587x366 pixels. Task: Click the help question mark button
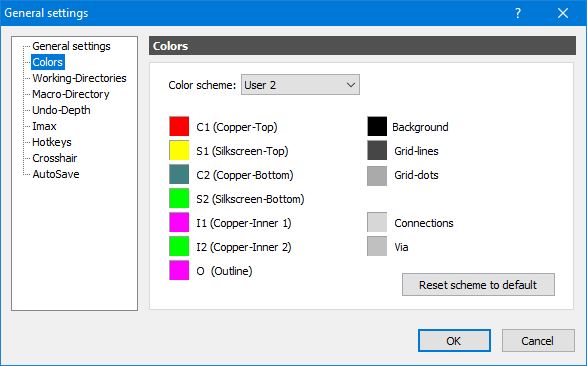(x=518, y=13)
